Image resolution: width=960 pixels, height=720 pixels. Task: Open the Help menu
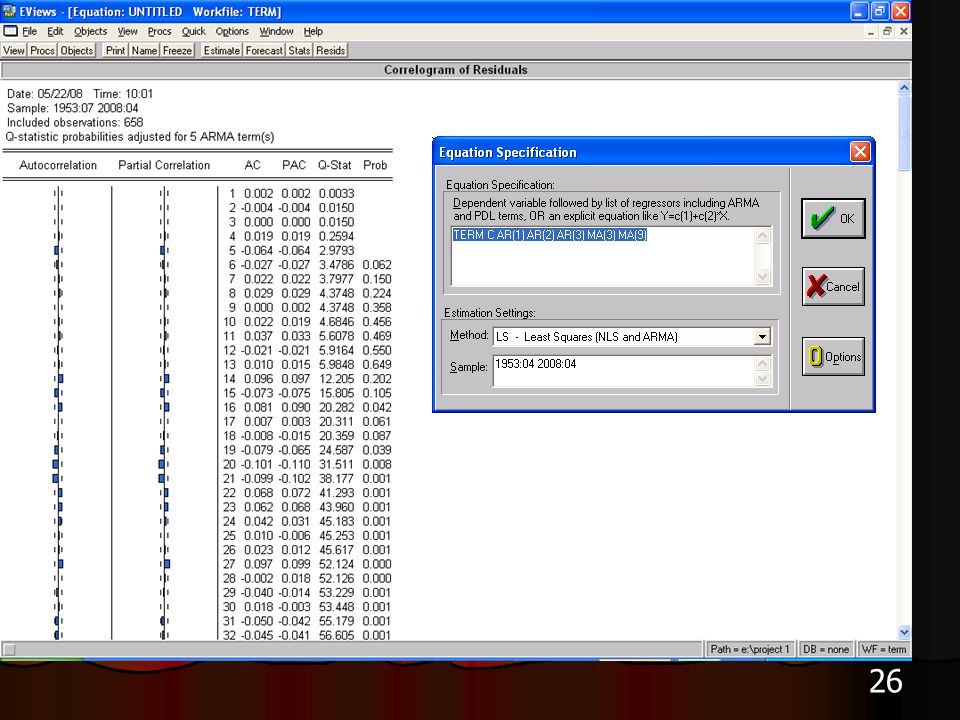(x=313, y=31)
